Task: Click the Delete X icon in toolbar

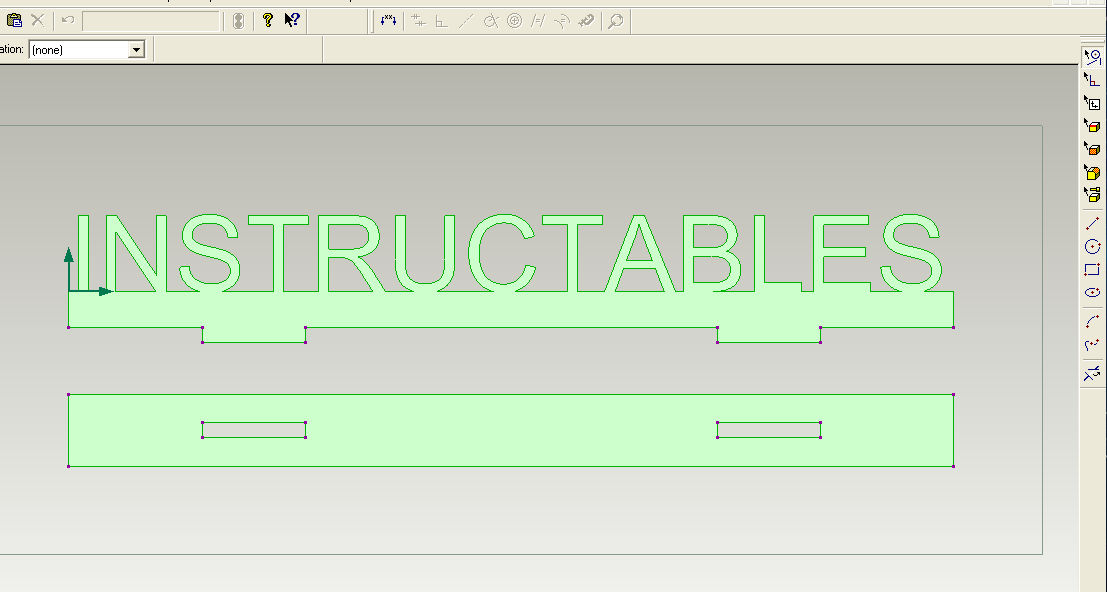Action: pyautogui.click(x=37, y=20)
